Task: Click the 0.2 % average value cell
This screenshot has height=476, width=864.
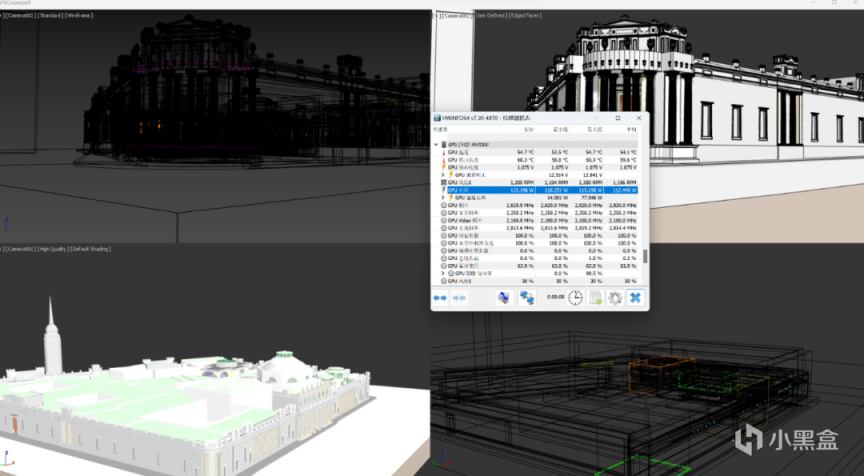Action: 630,258
